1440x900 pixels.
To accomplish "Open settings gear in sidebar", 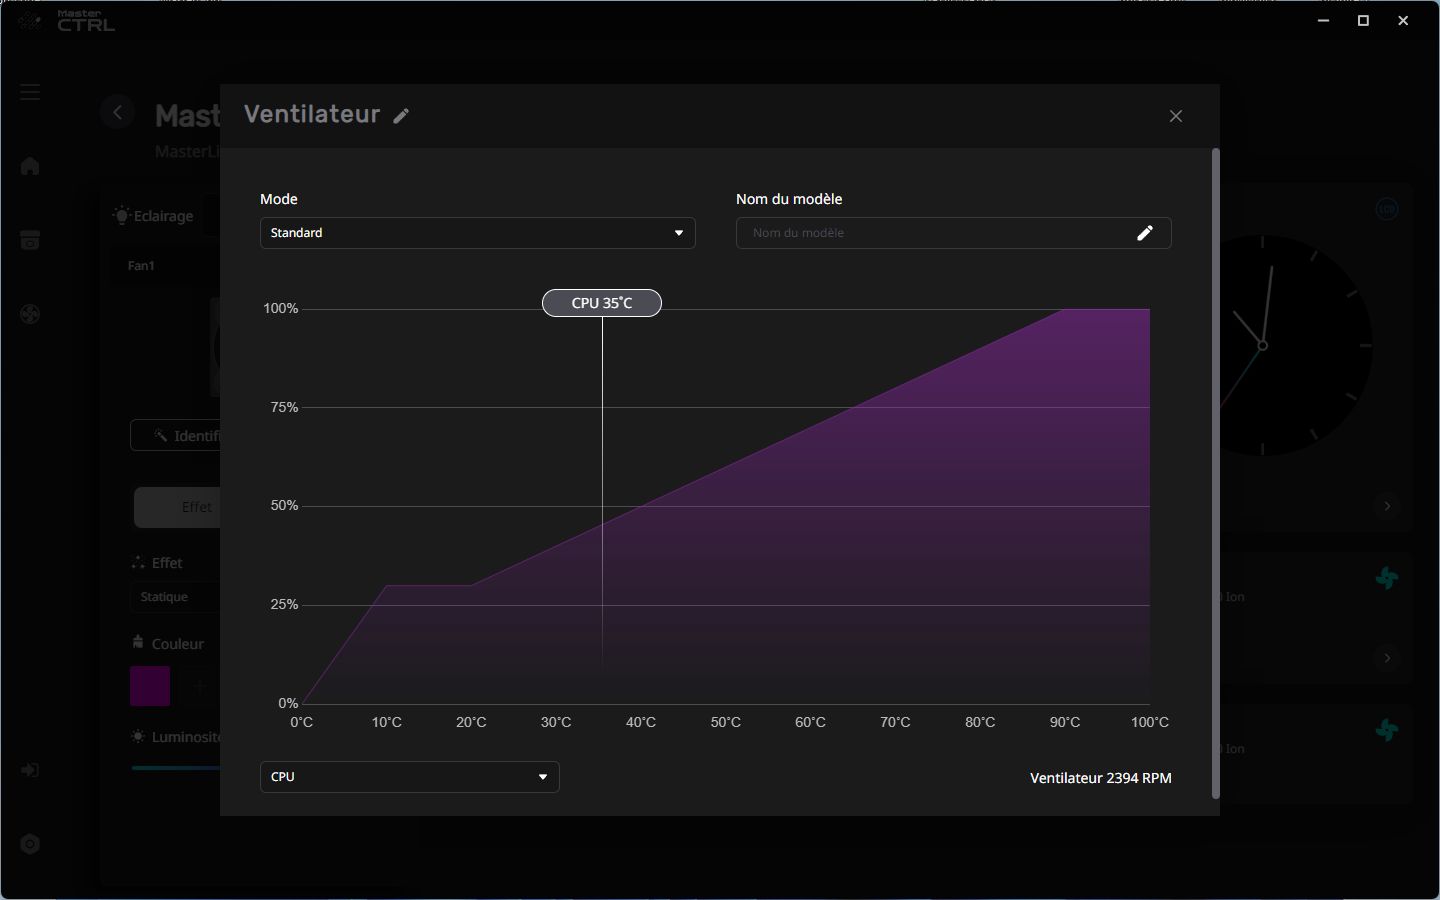I will pyautogui.click(x=30, y=844).
